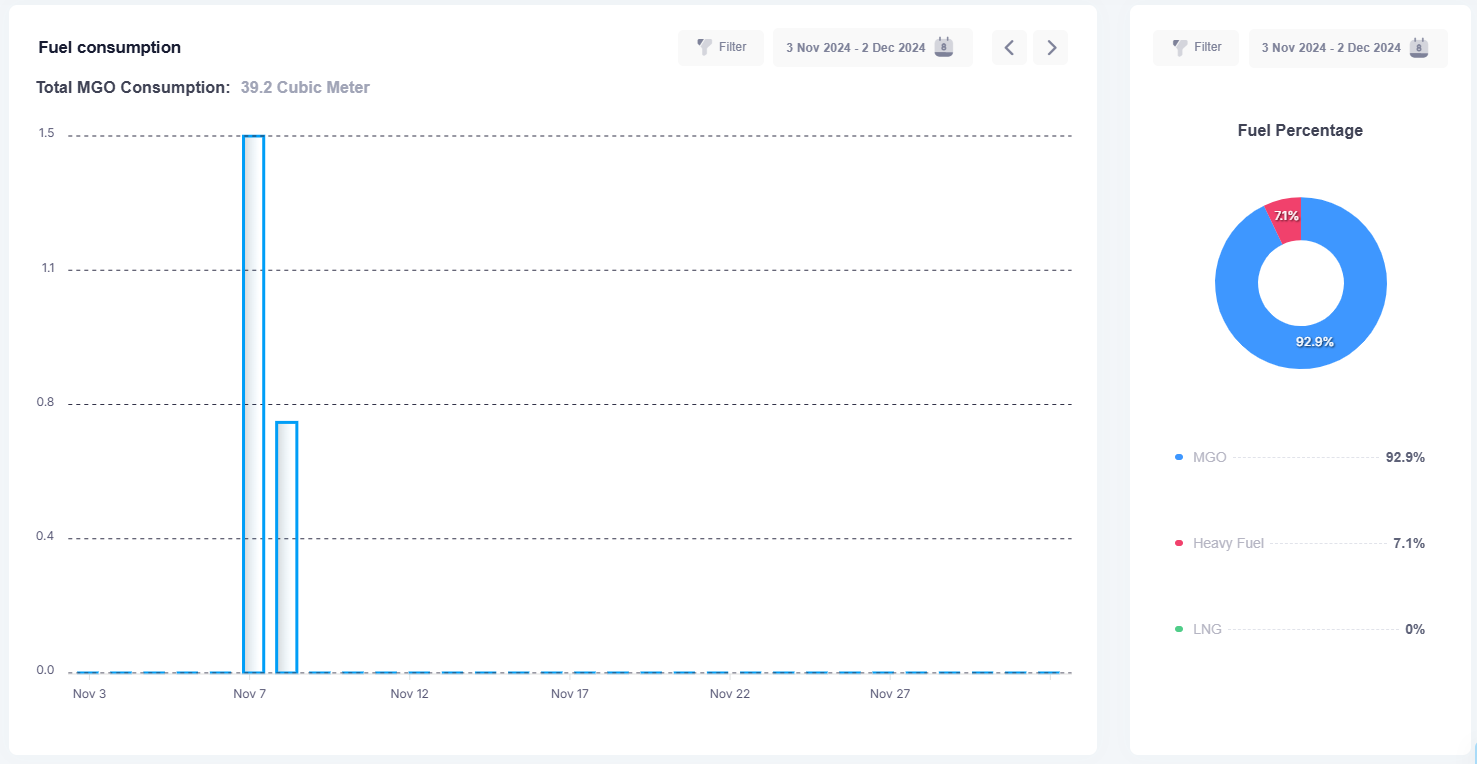Click the Nov 22 x-axis label
Viewport: 1477px width, 764px height.
729,694
